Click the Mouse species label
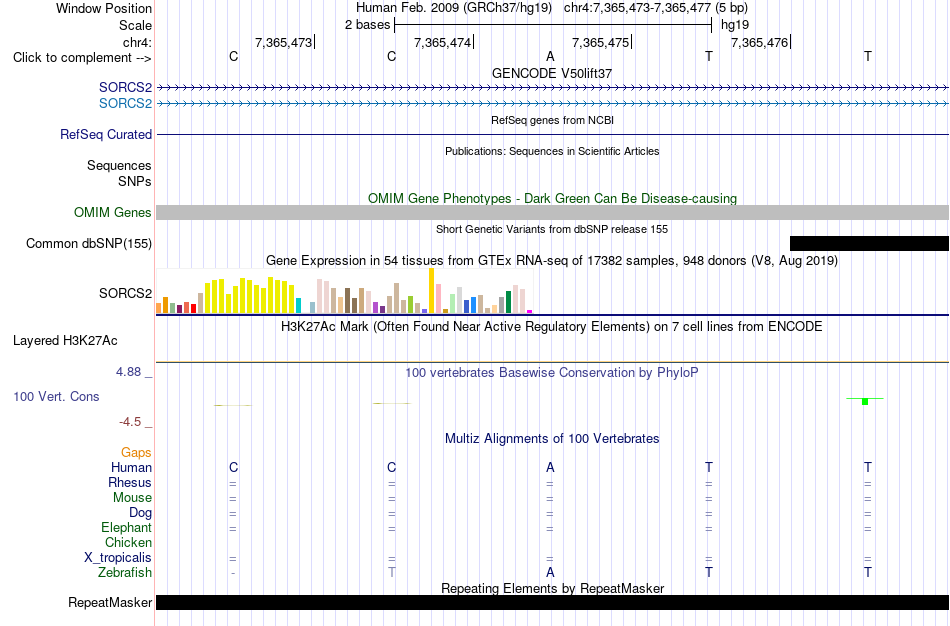The image size is (950, 626). [132, 498]
